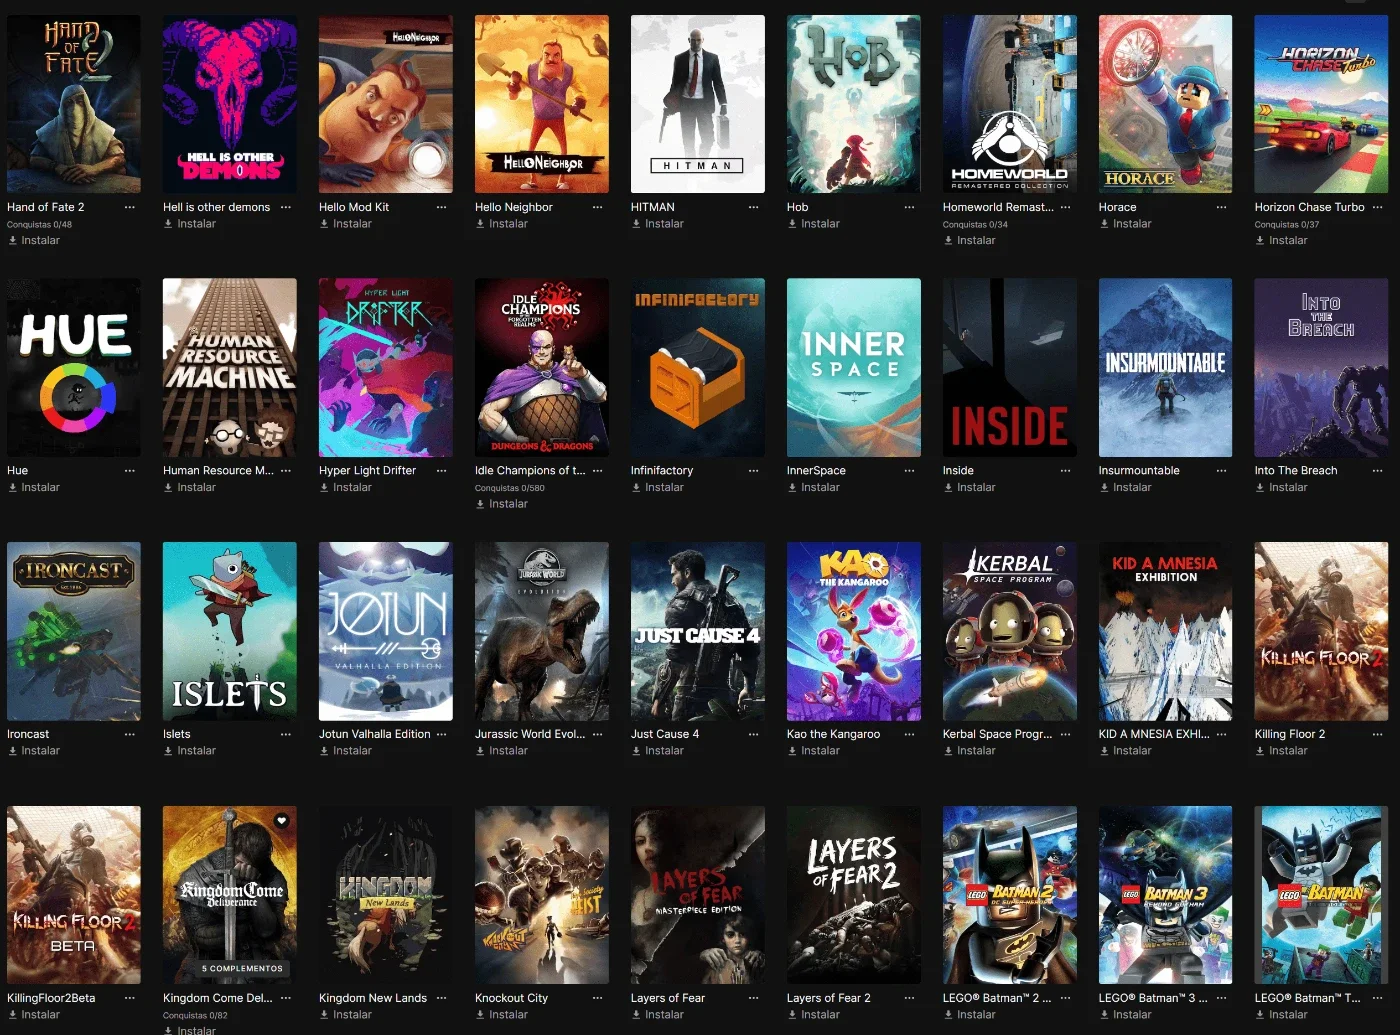The height and width of the screenshot is (1035, 1400).
Task: Install Kerbal Space Program
Action: 970,751
